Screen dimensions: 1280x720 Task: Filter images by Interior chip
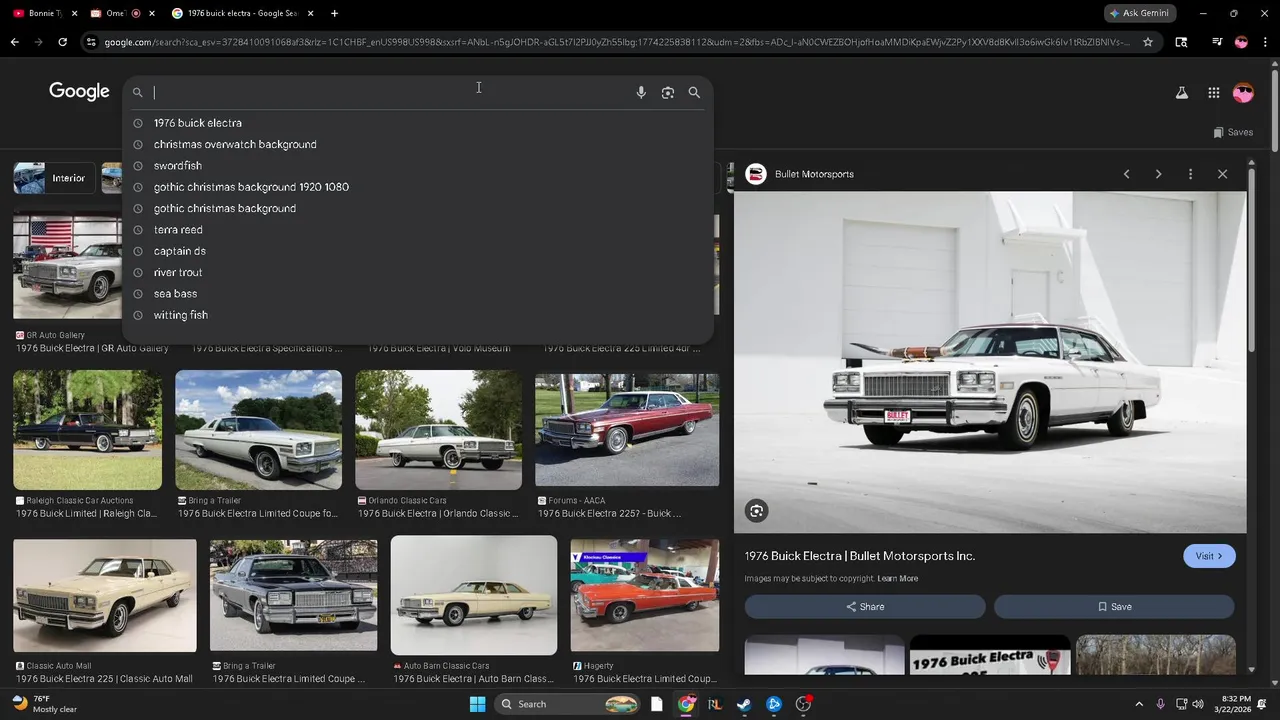pyautogui.click(x=55, y=178)
